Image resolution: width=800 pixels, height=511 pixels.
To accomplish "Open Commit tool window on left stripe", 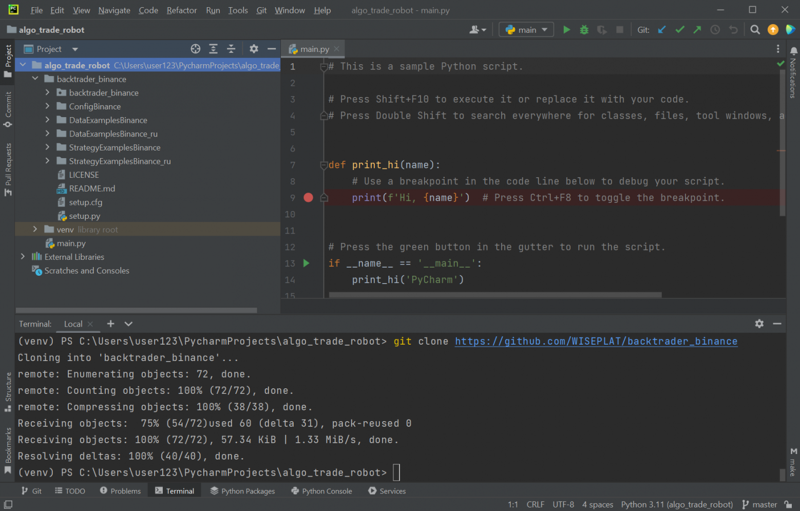I will point(8,110).
